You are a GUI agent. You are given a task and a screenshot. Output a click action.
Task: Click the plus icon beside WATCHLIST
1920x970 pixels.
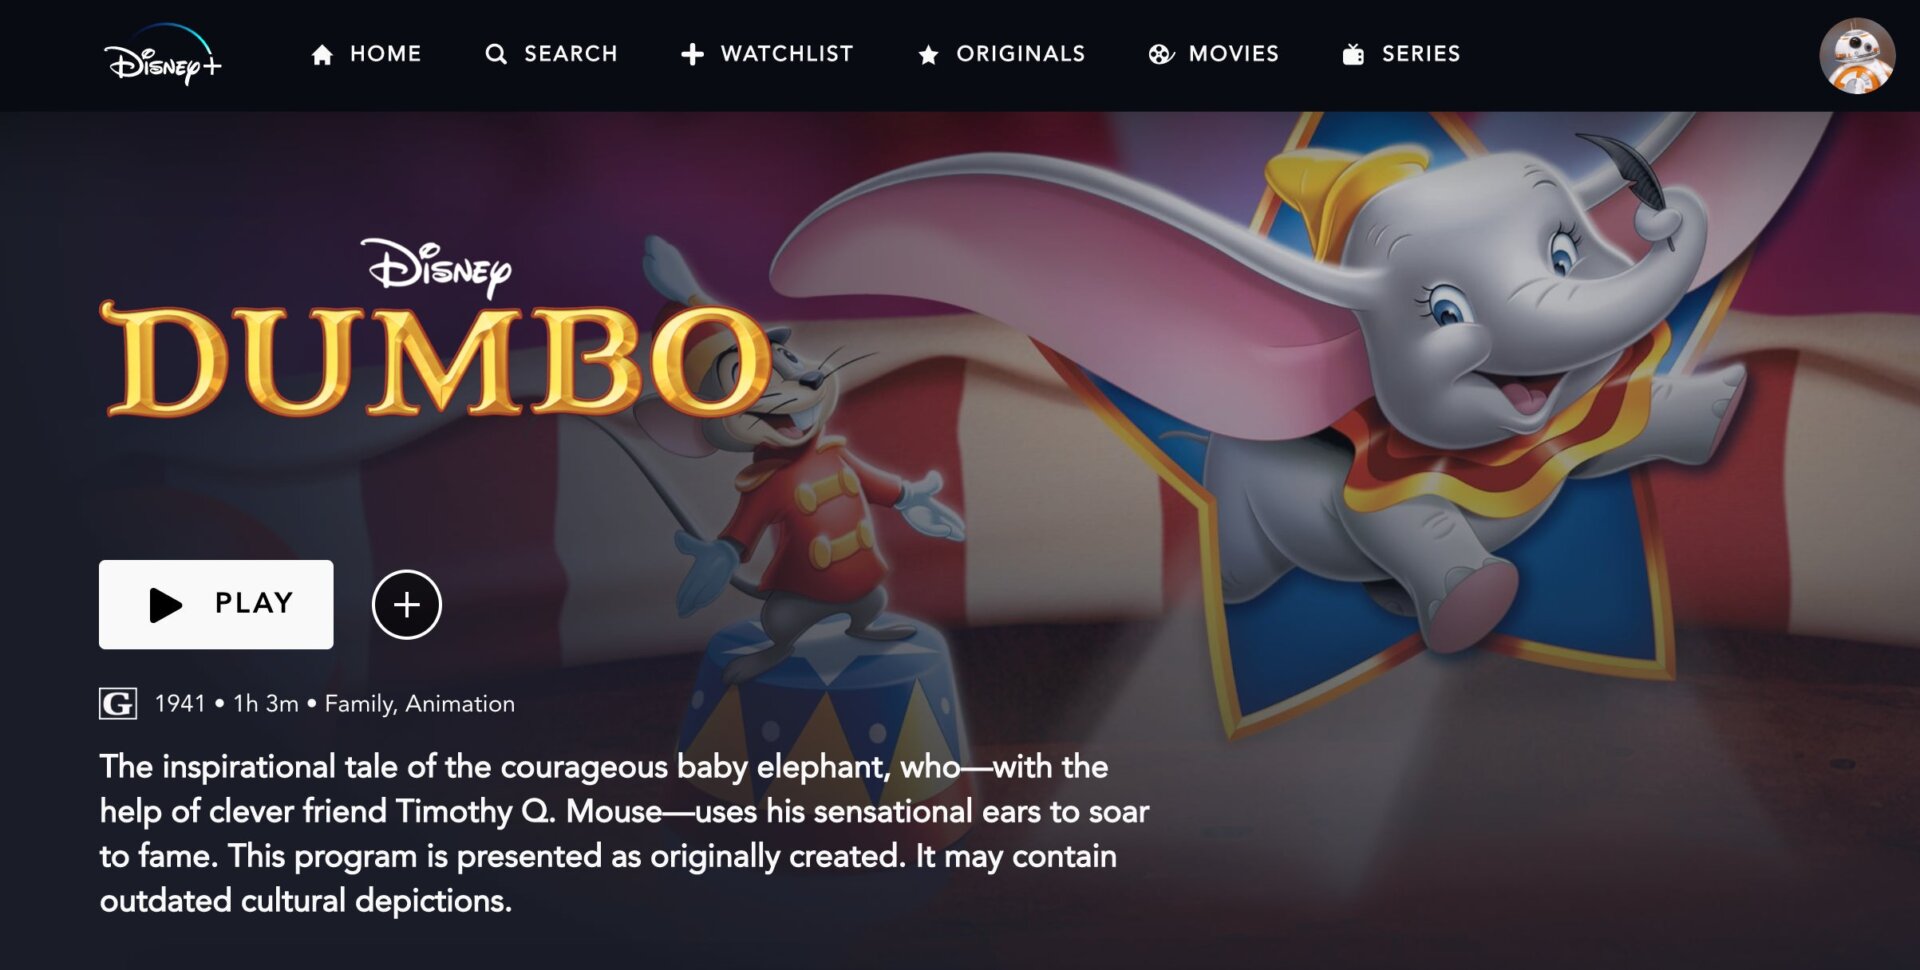692,54
